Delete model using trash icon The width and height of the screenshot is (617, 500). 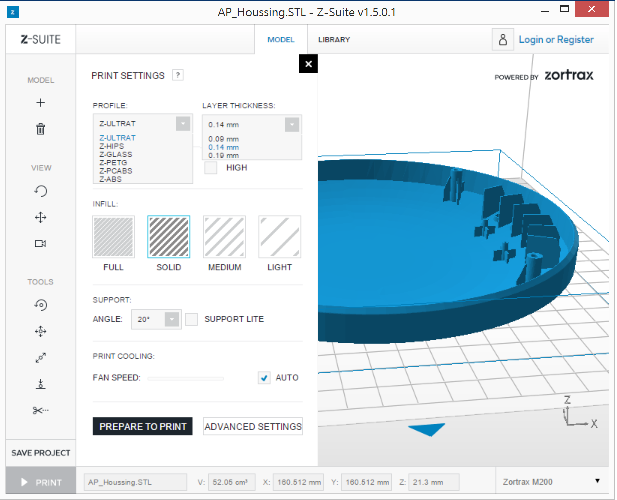click(41, 129)
